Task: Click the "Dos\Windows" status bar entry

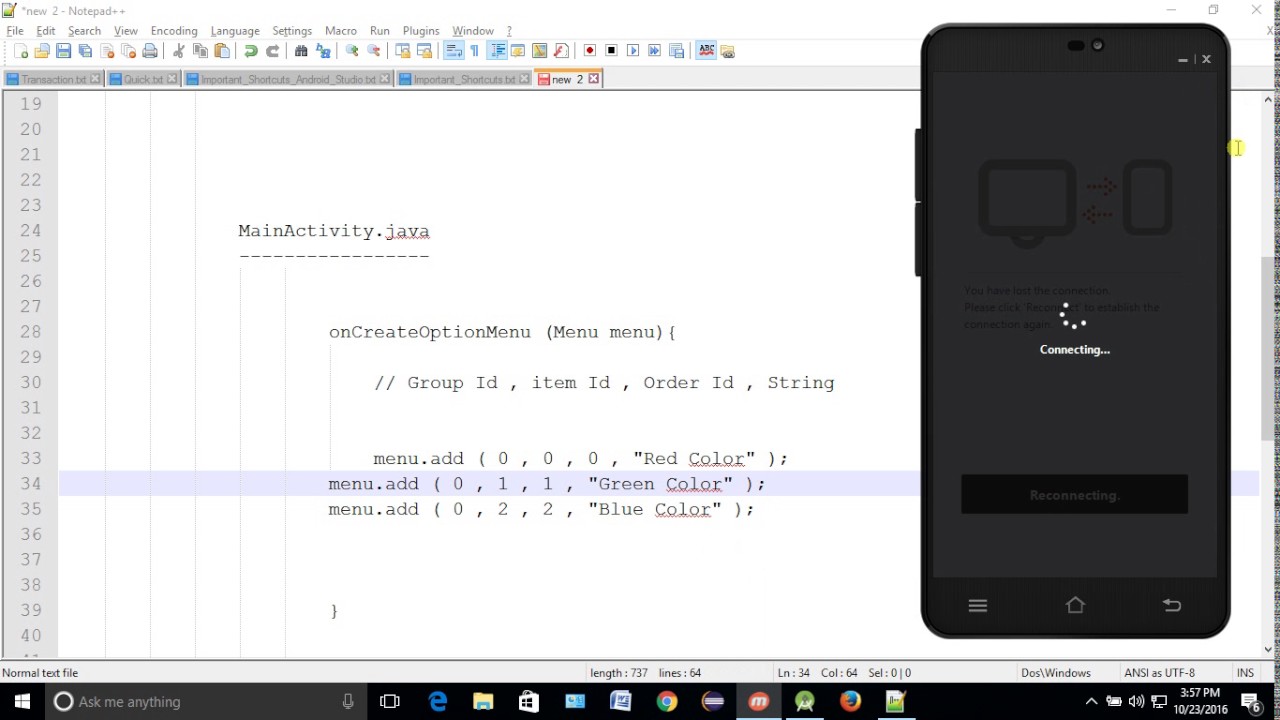Action: [x=1056, y=673]
